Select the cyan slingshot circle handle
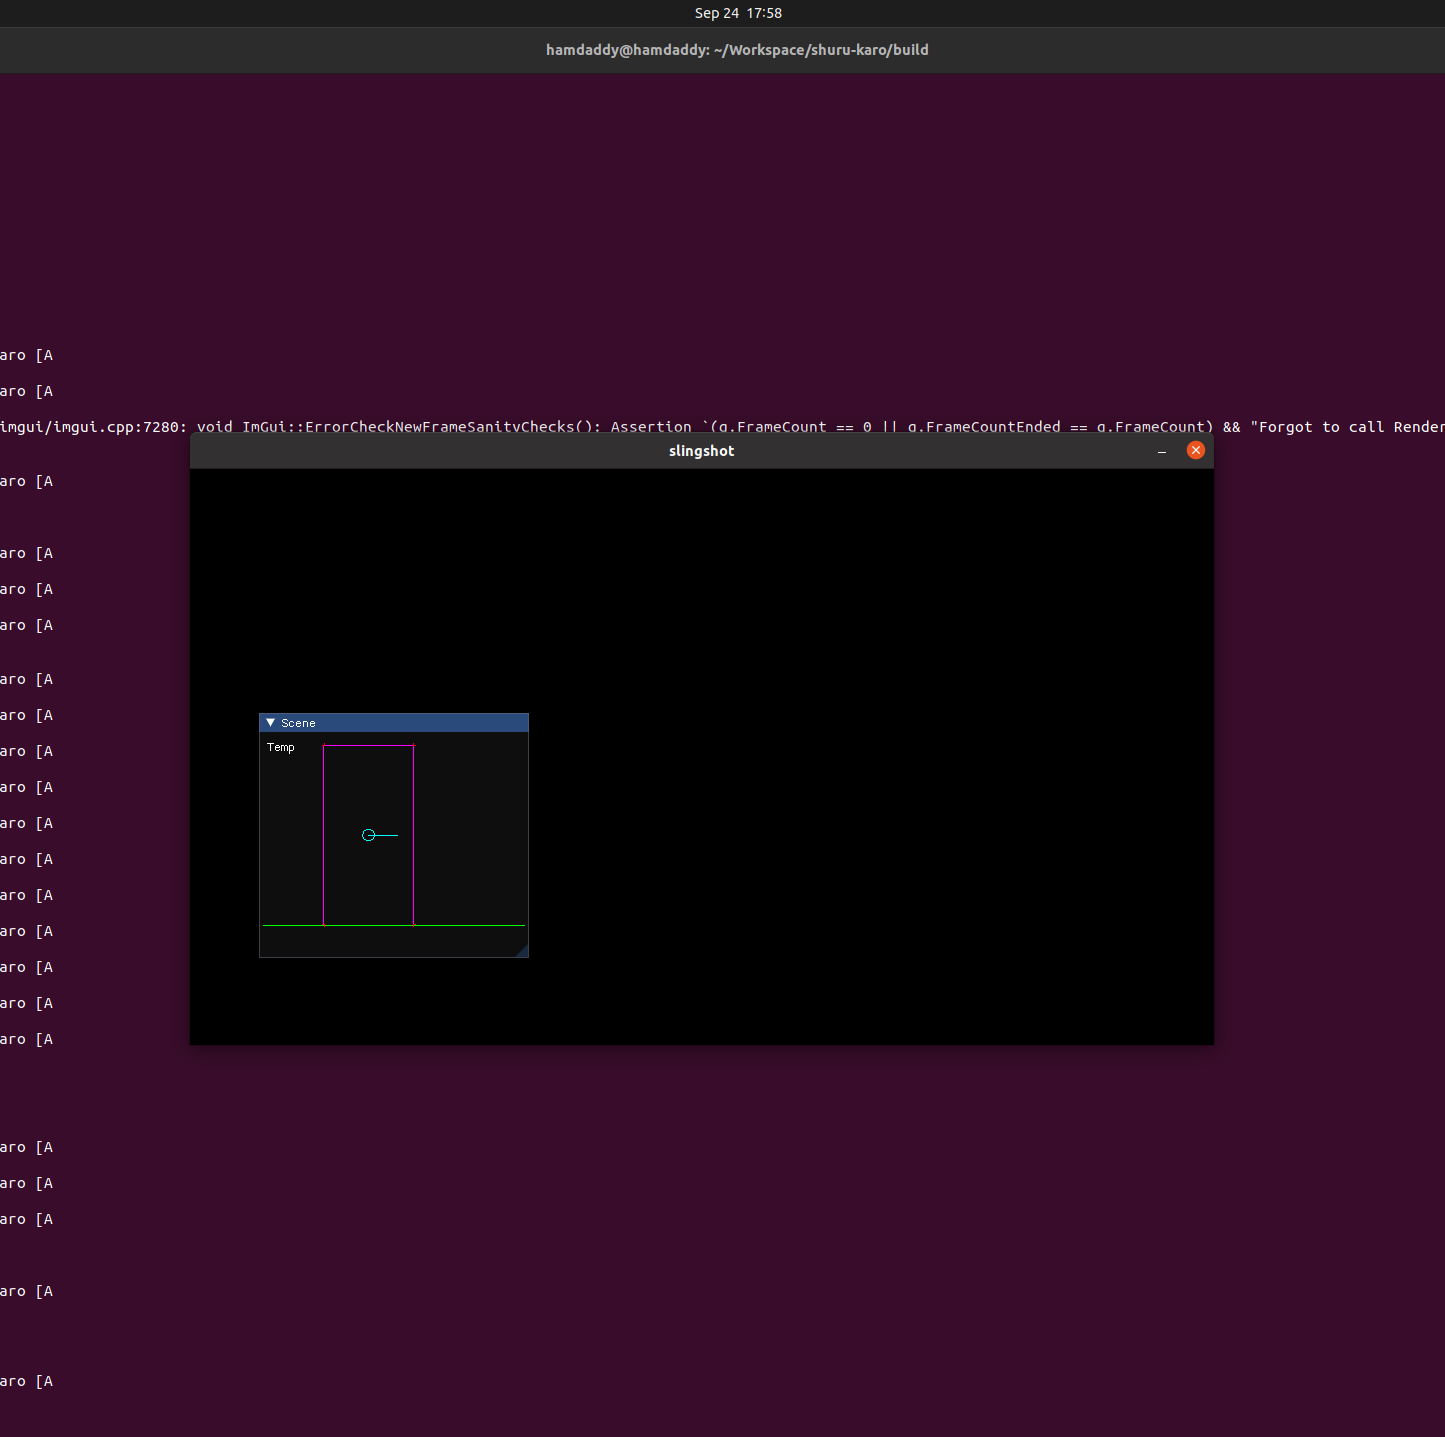 point(368,835)
